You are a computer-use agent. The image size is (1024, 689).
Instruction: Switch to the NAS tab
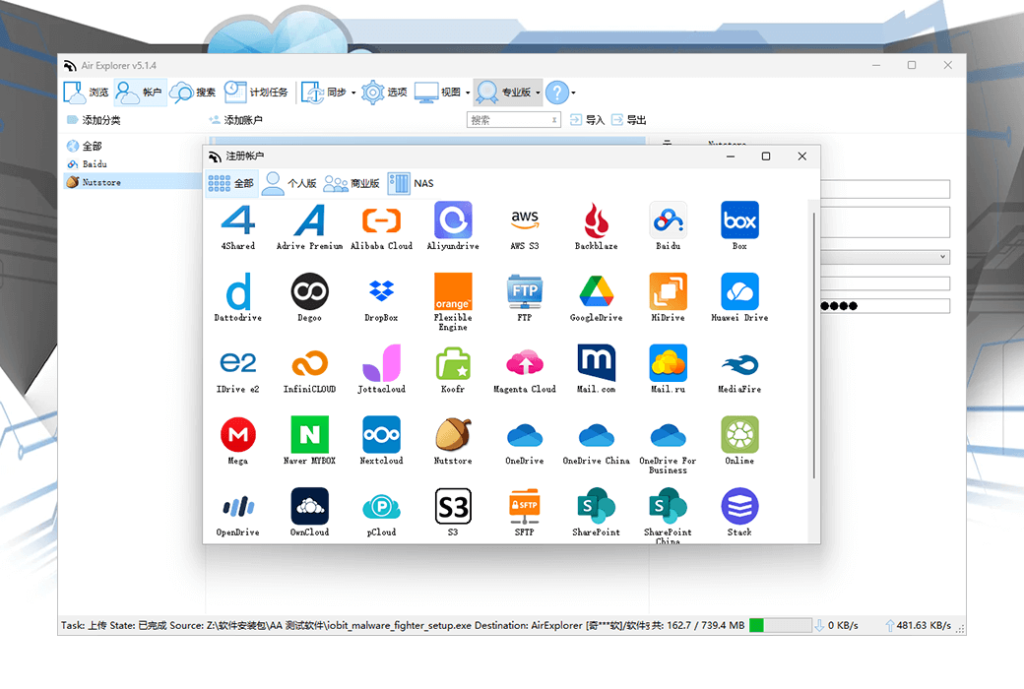point(412,183)
